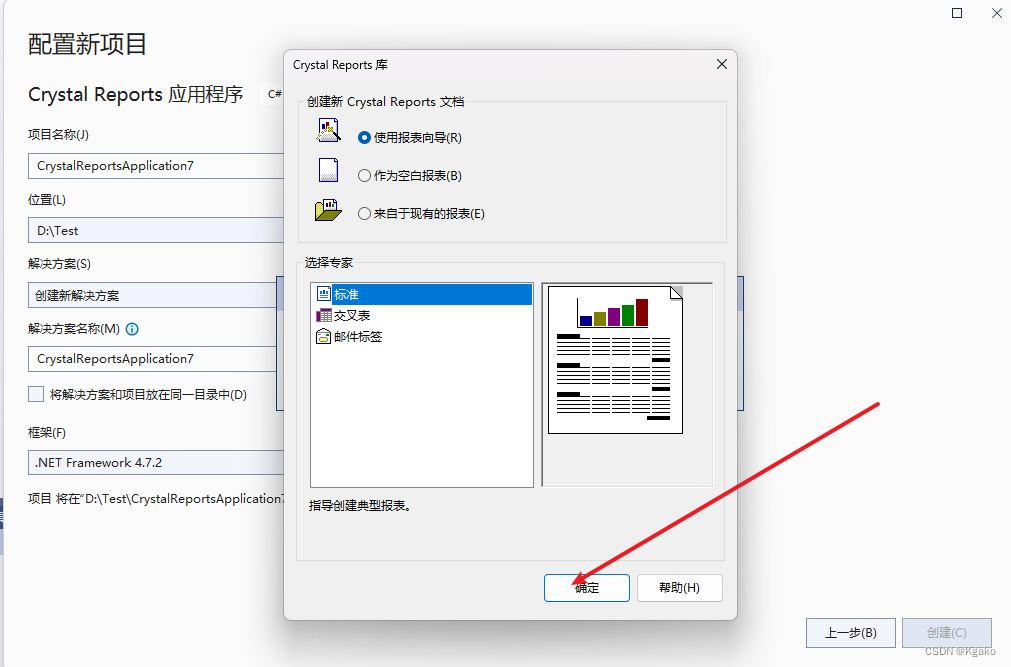
Task: Click the report wizard icon
Action: [x=328, y=130]
